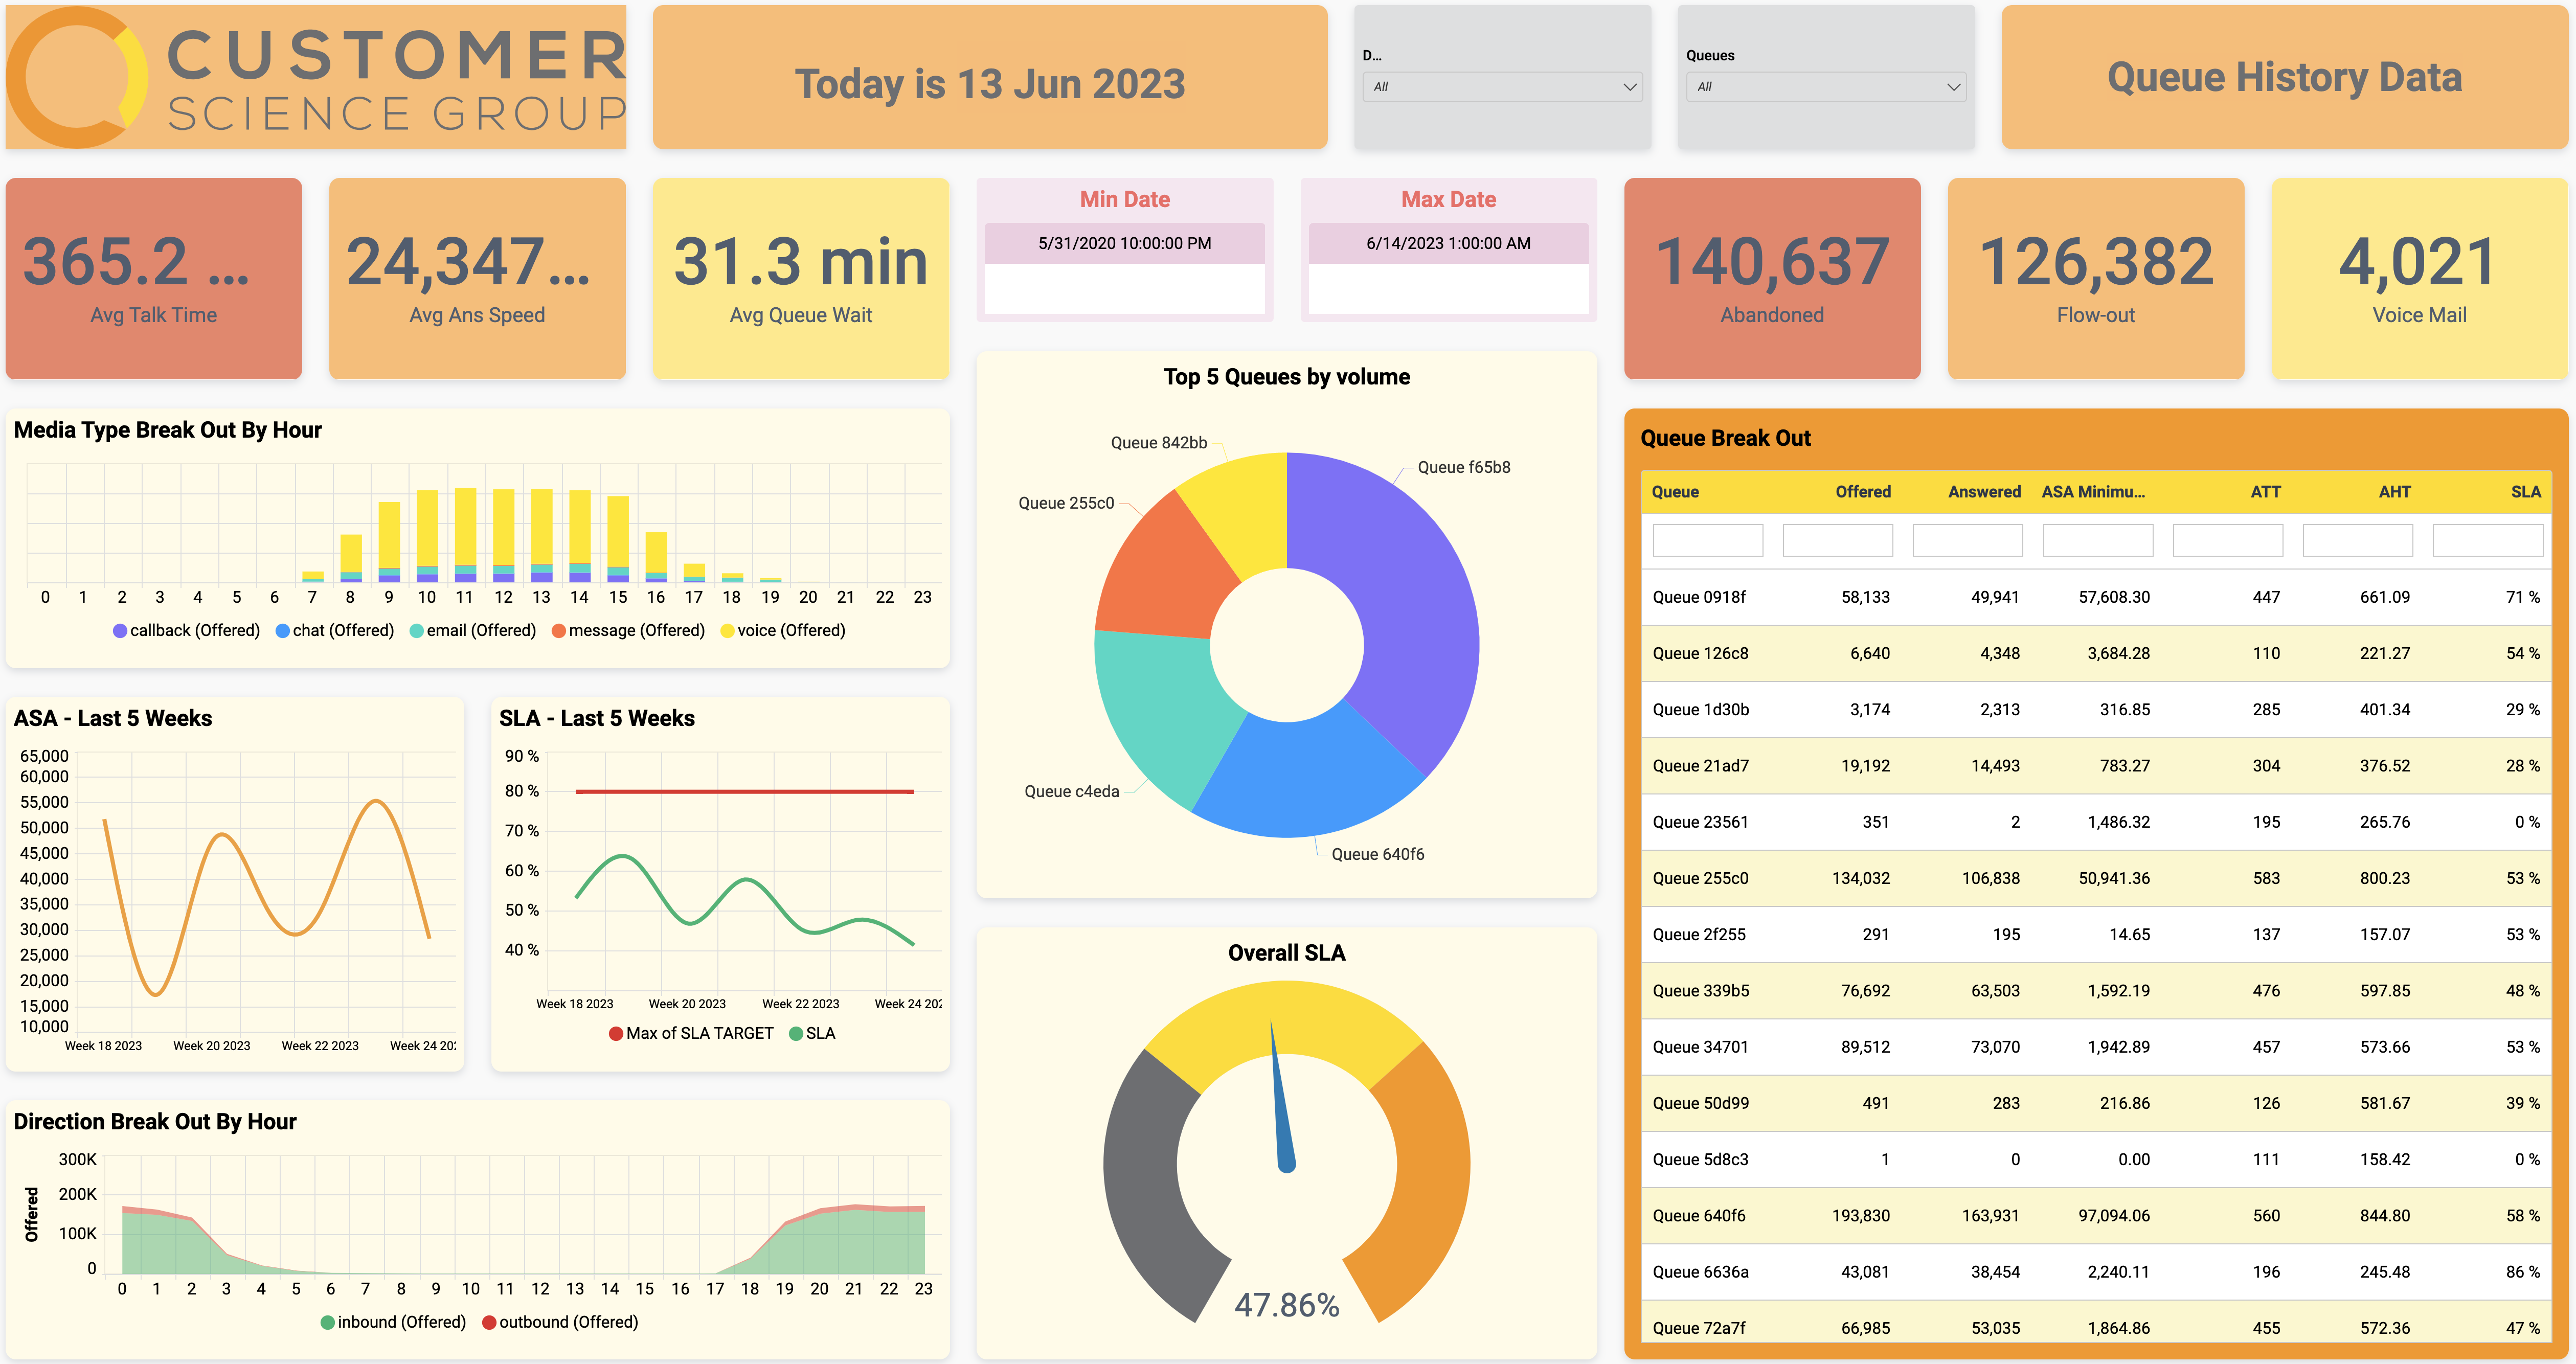Click green SLA legend marker

pos(796,1034)
